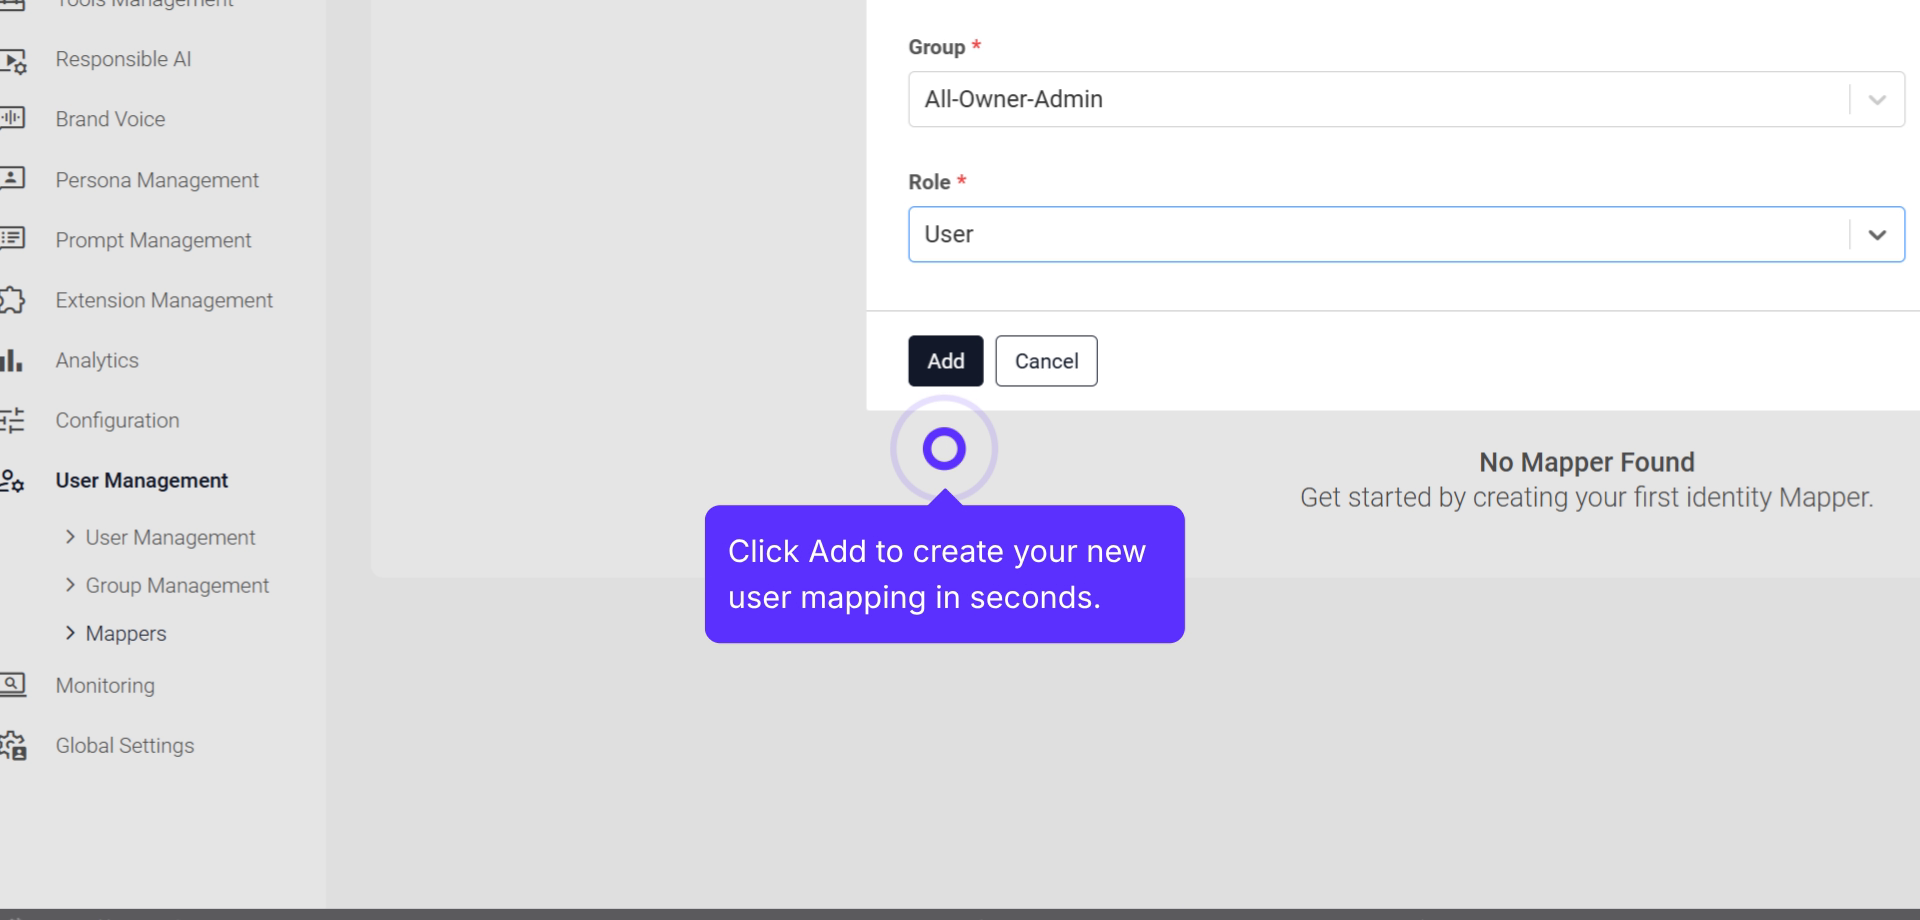Expand the Group Management submenu

[x=69, y=585]
